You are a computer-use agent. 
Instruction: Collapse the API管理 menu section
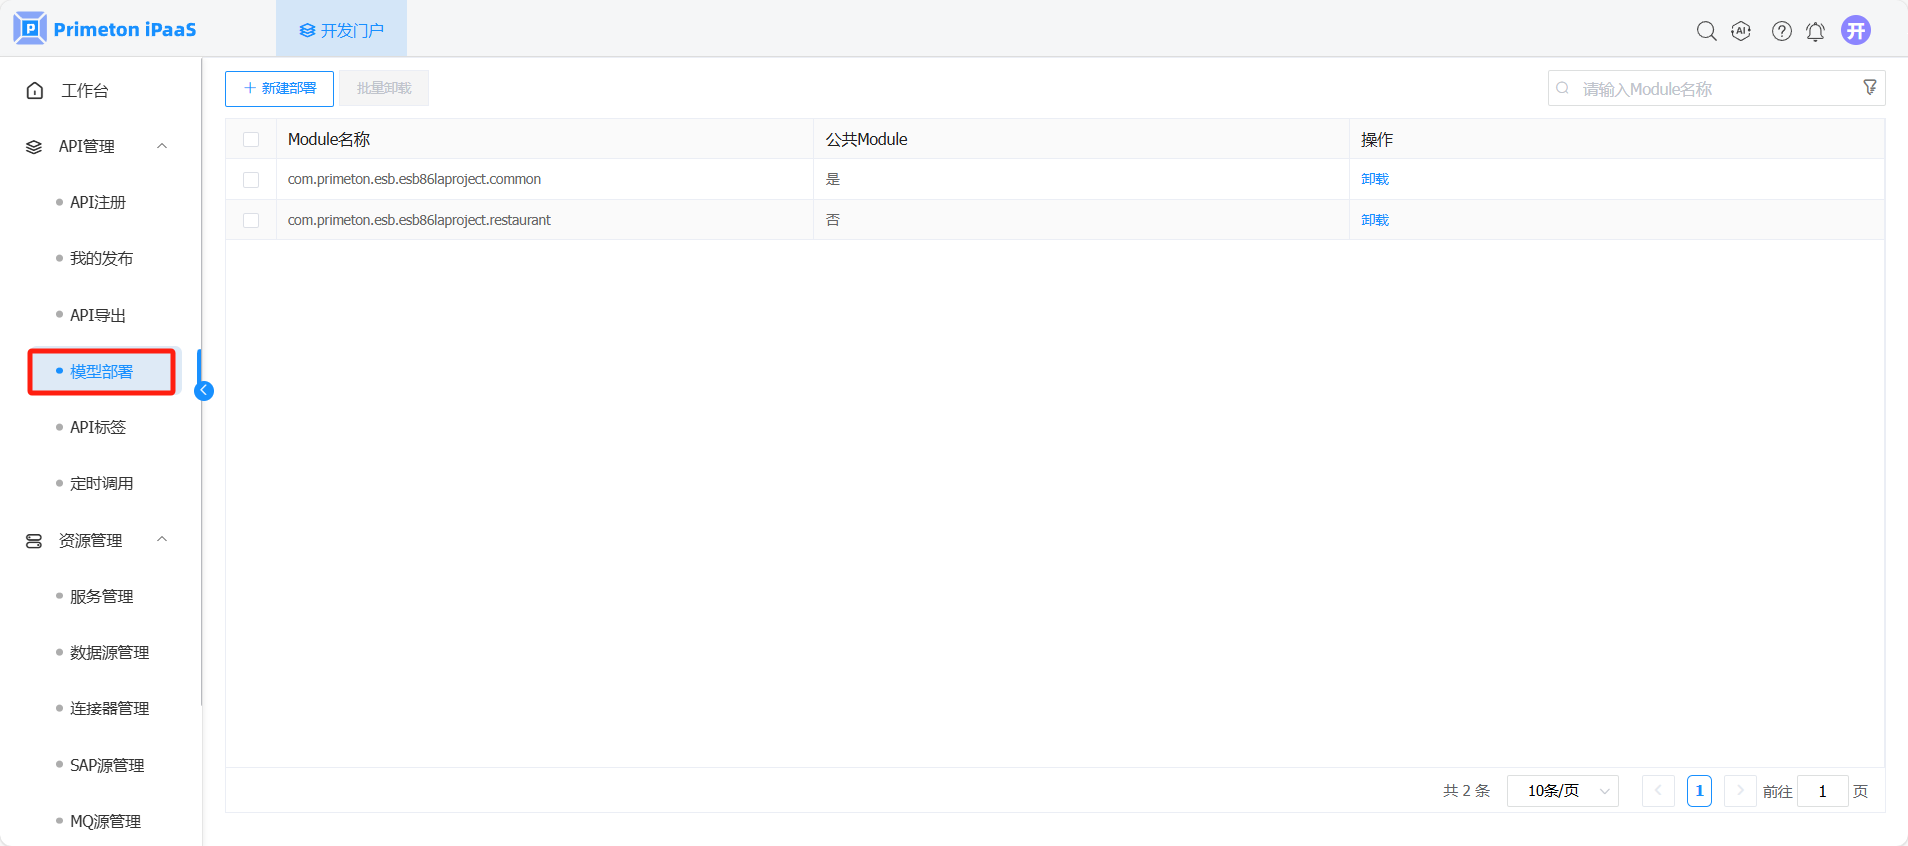tap(162, 146)
